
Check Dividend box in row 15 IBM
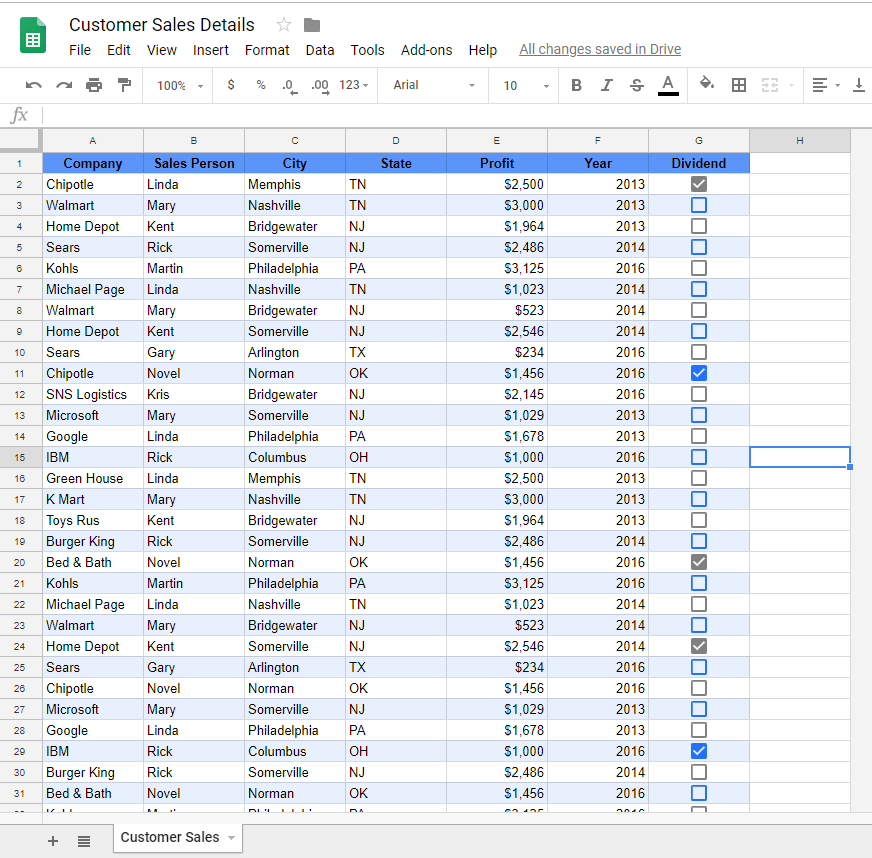[698, 457]
